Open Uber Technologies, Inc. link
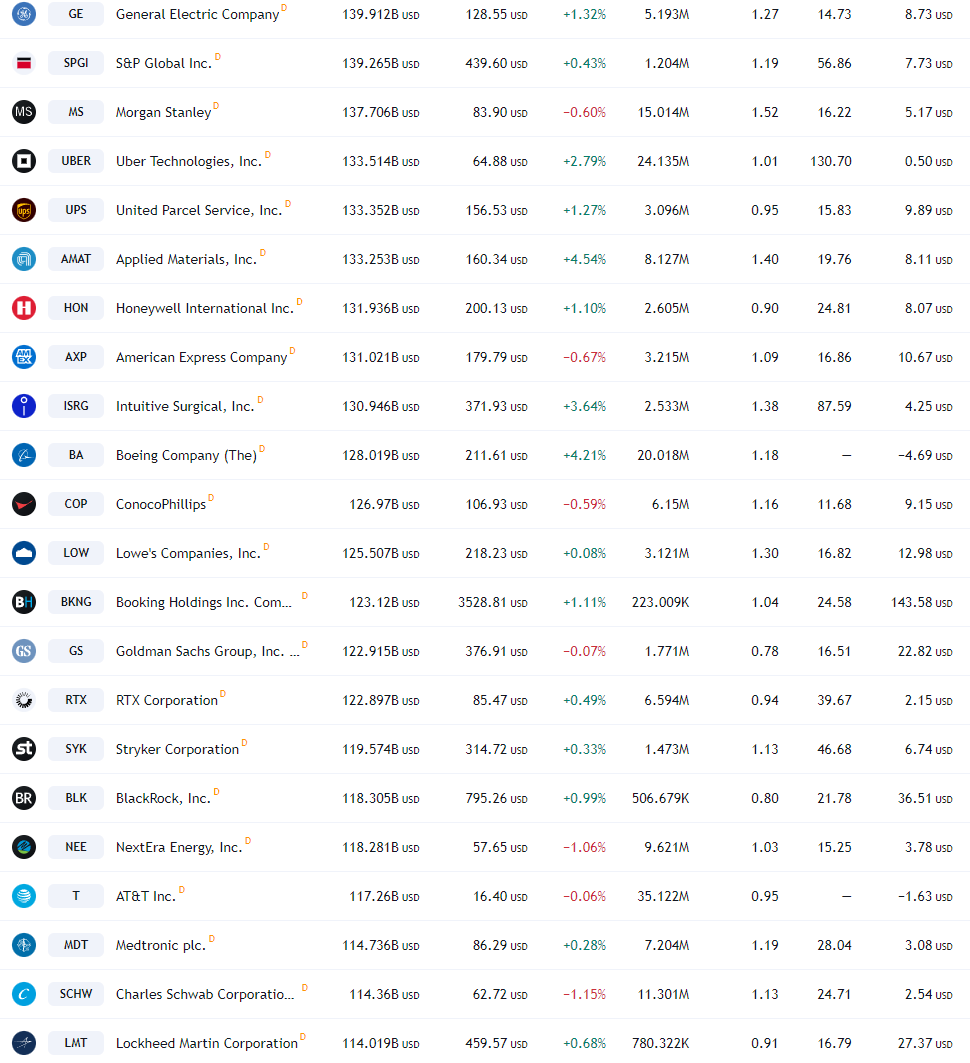The width and height of the screenshot is (970, 1063). 188,161
